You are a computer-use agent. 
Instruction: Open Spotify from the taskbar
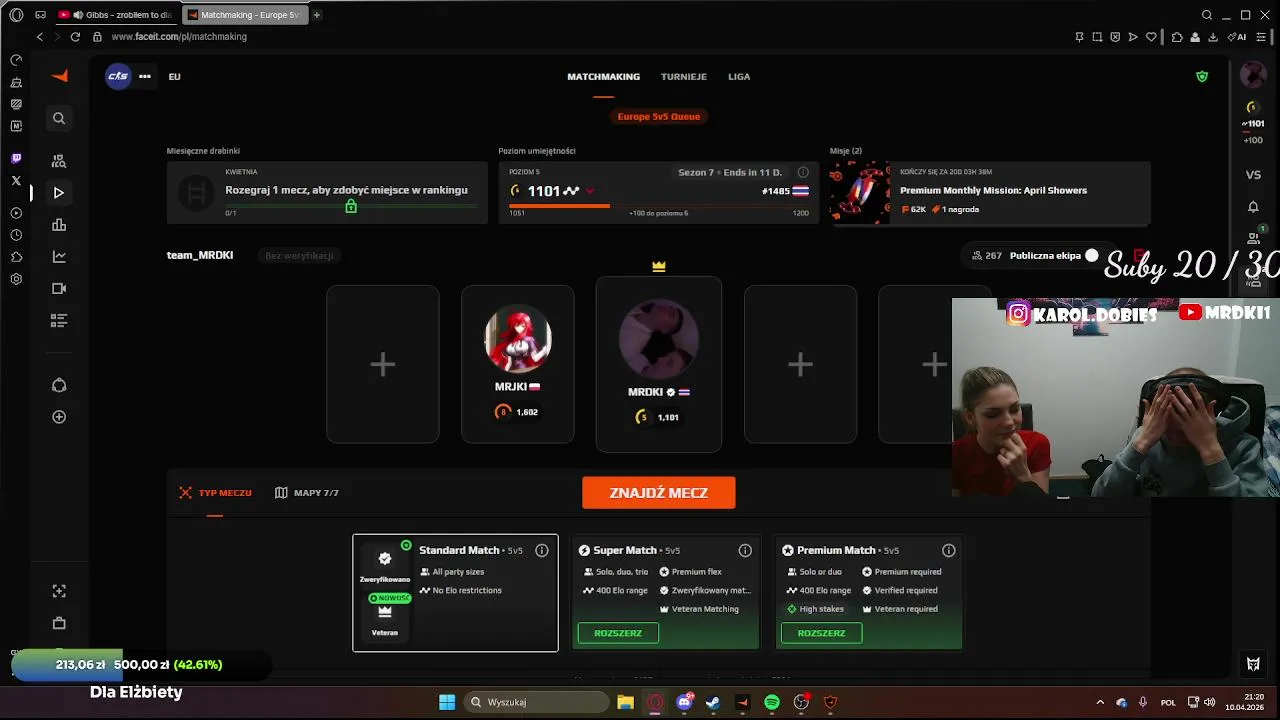(772, 702)
